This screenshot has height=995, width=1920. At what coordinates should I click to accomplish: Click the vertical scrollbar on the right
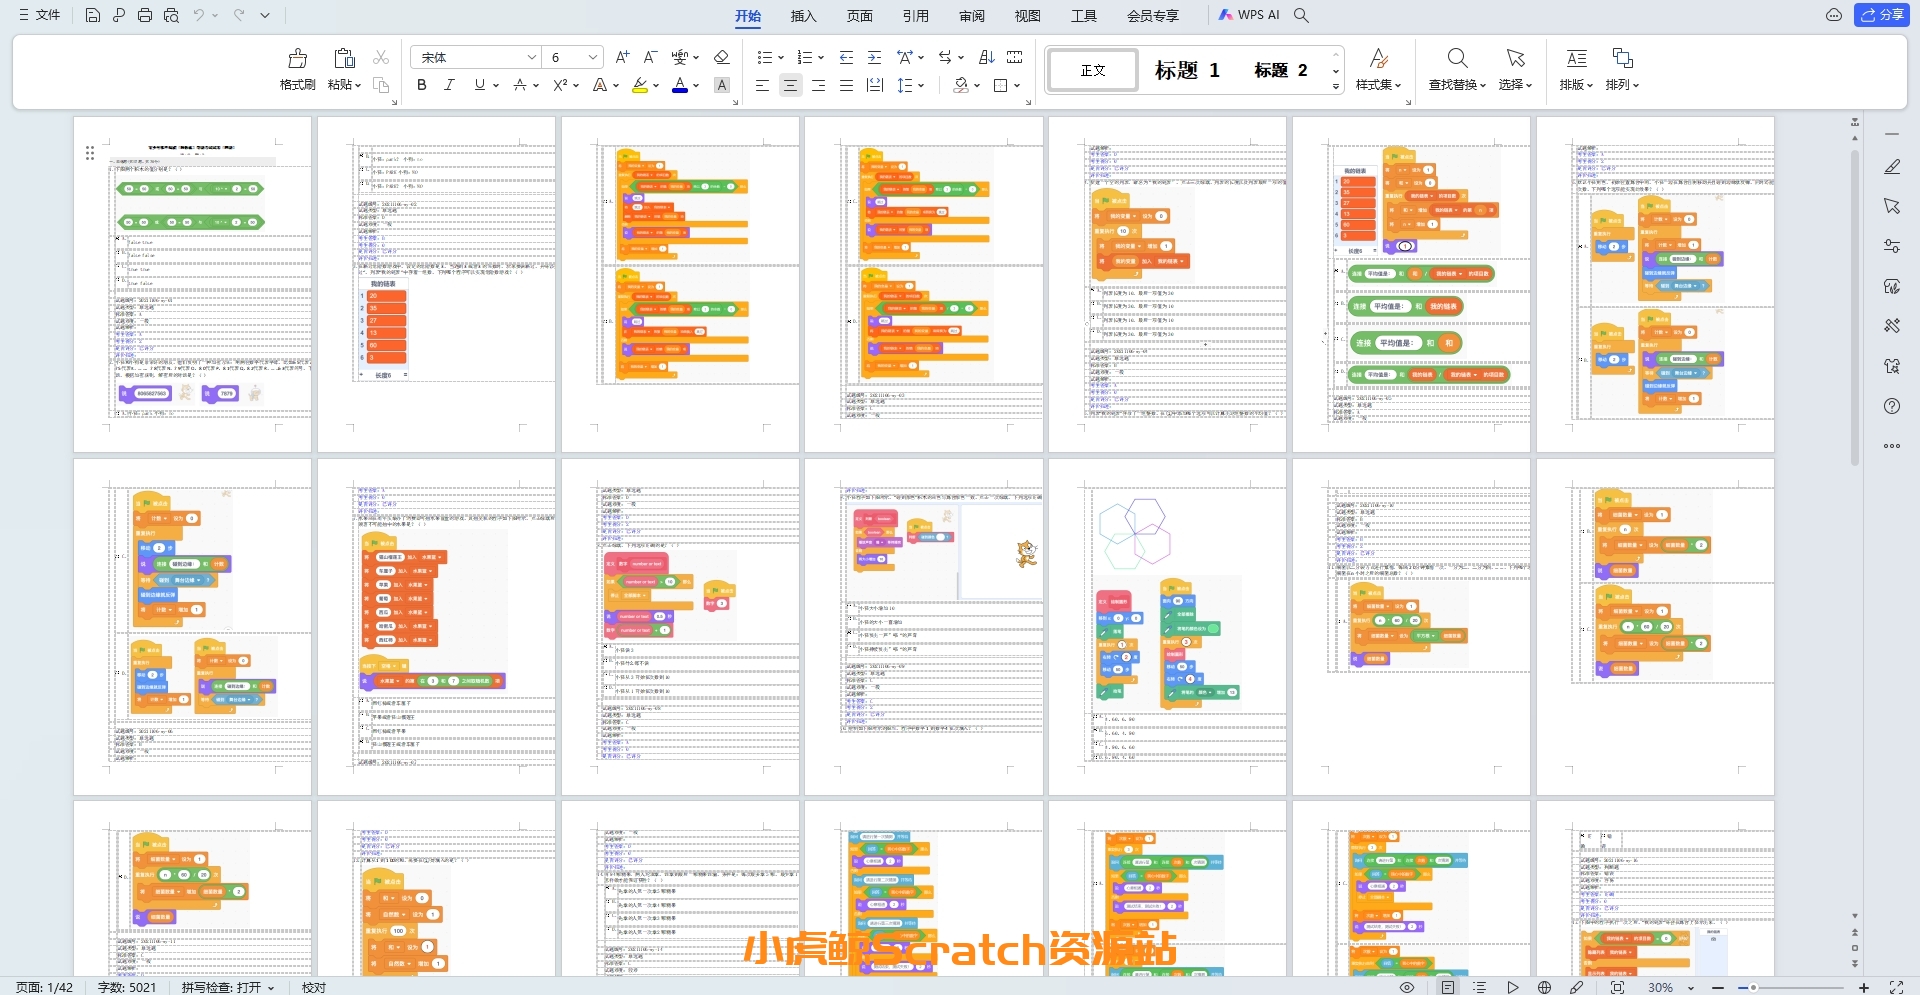click(x=1855, y=307)
